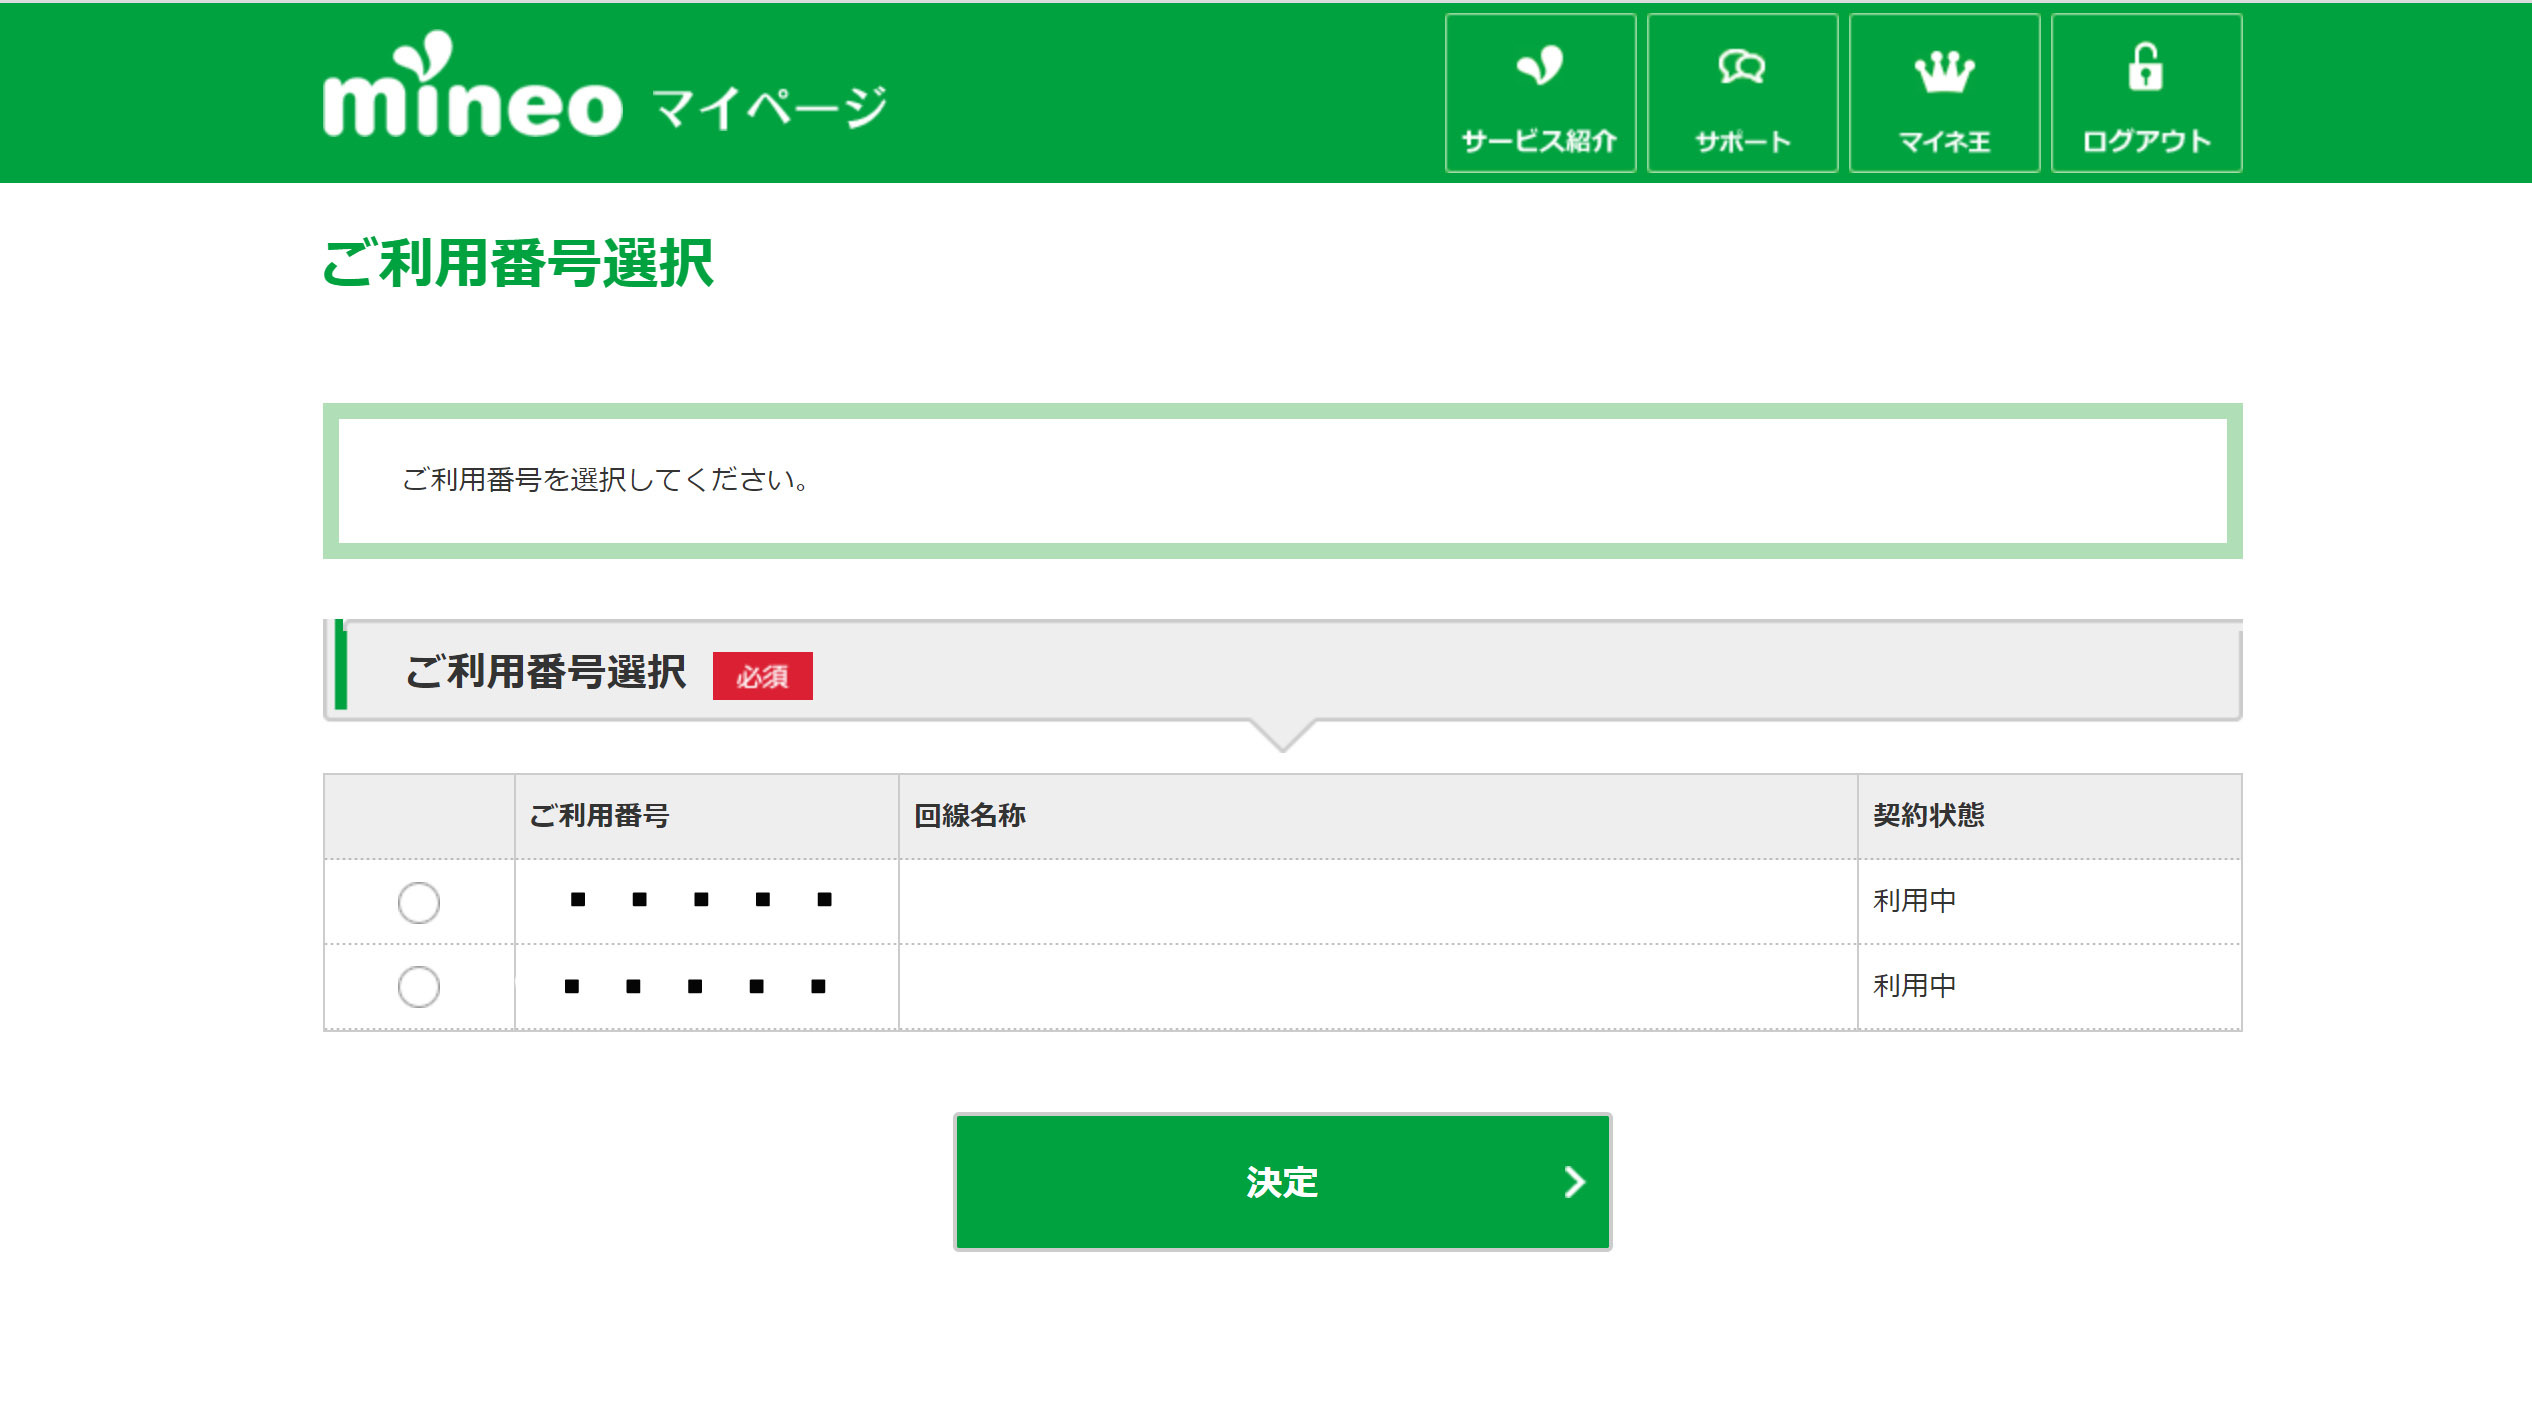The width and height of the screenshot is (2532, 1410).
Task: Click the 必須 red badge
Action: coord(762,676)
